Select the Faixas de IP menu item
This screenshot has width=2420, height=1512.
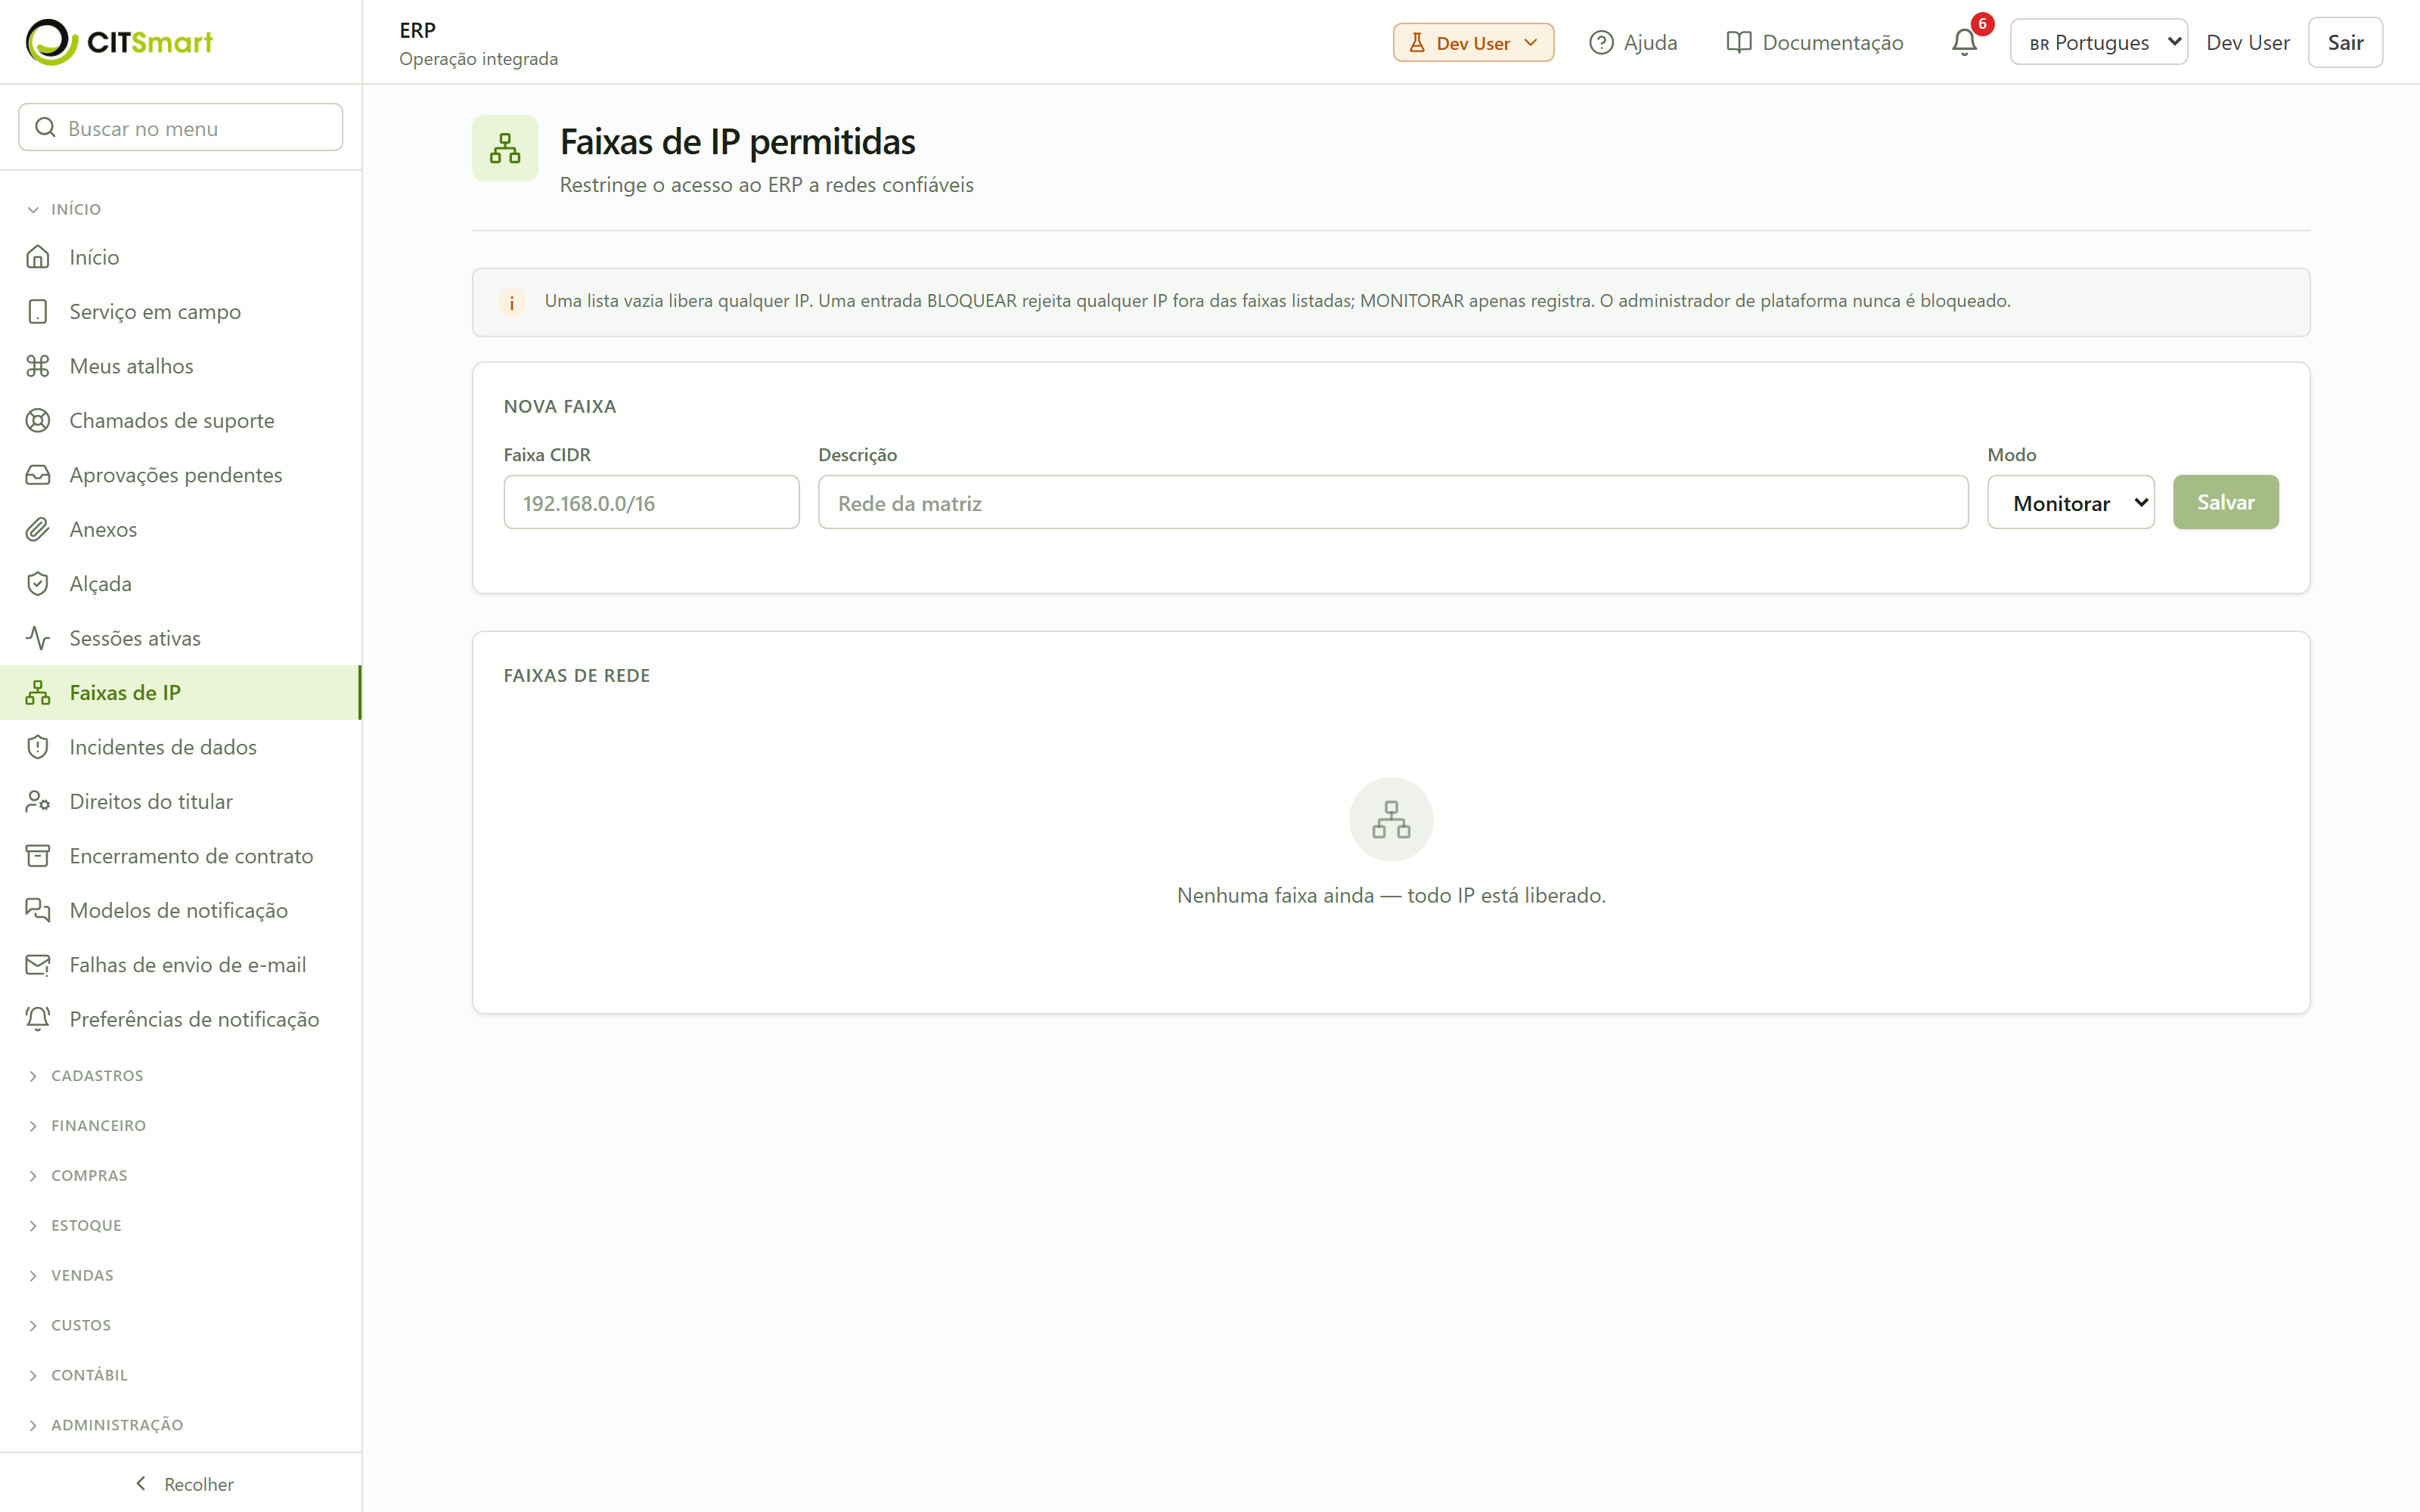tap(181, 692)
